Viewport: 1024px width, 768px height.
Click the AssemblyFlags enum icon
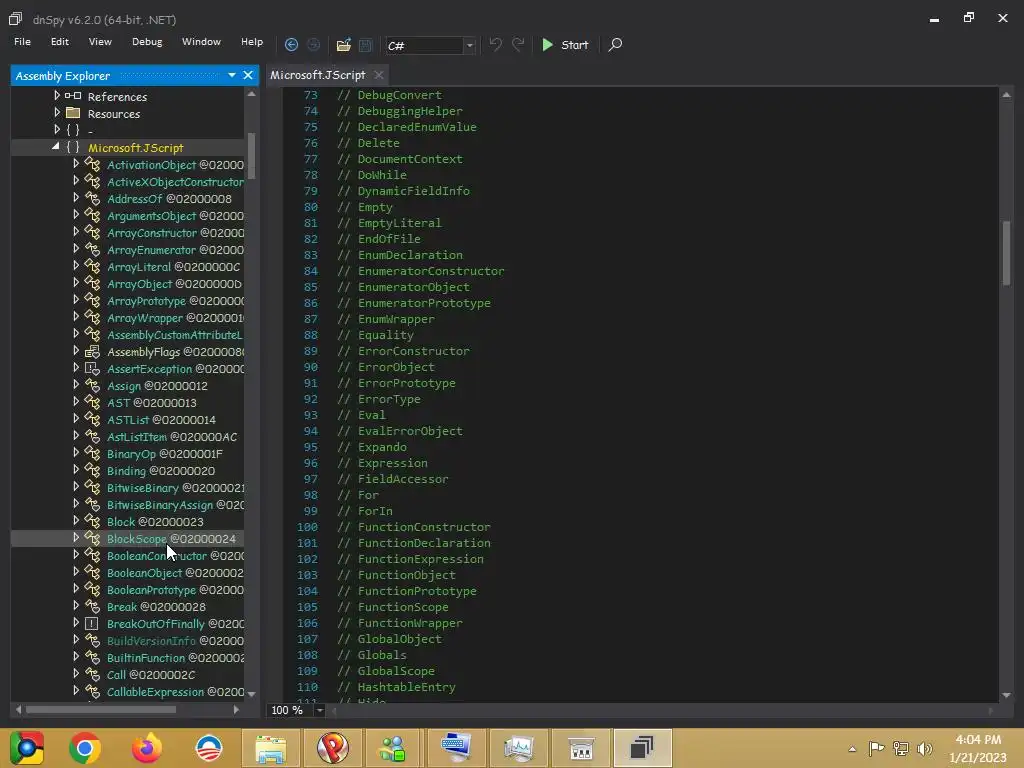pos(92,352)
